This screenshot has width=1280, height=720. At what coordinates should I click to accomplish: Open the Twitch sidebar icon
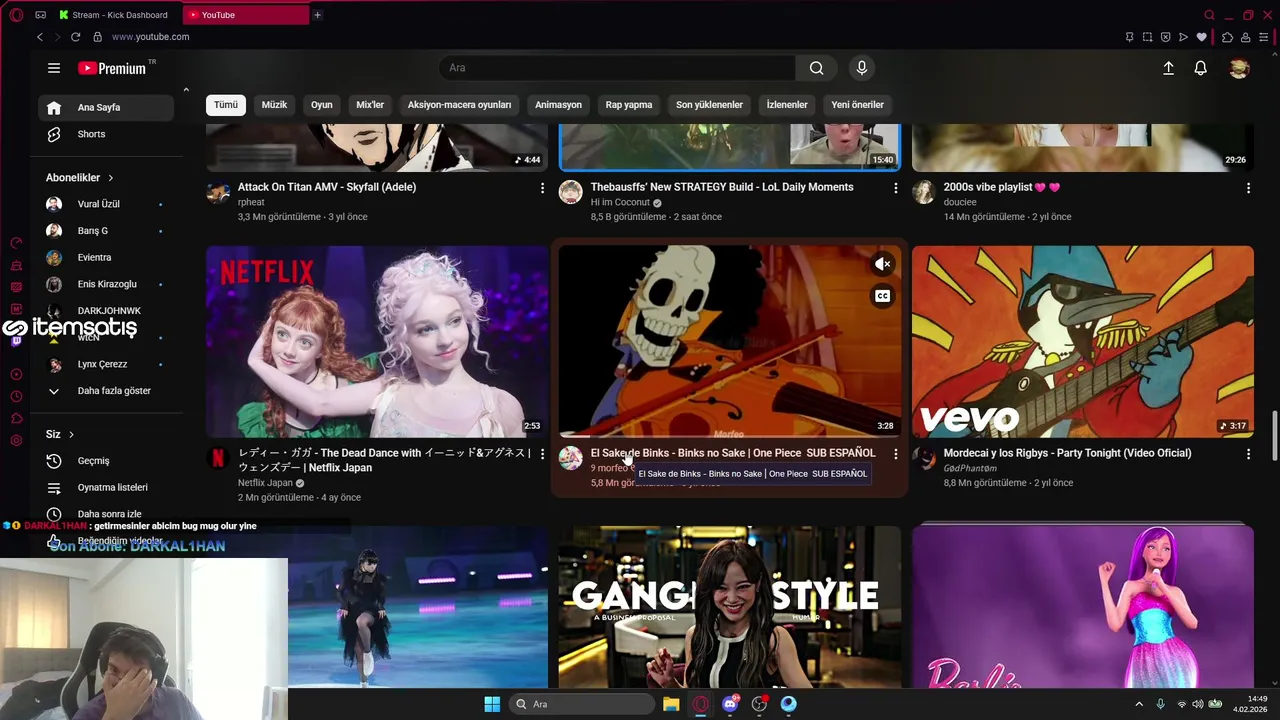point(16,341)
